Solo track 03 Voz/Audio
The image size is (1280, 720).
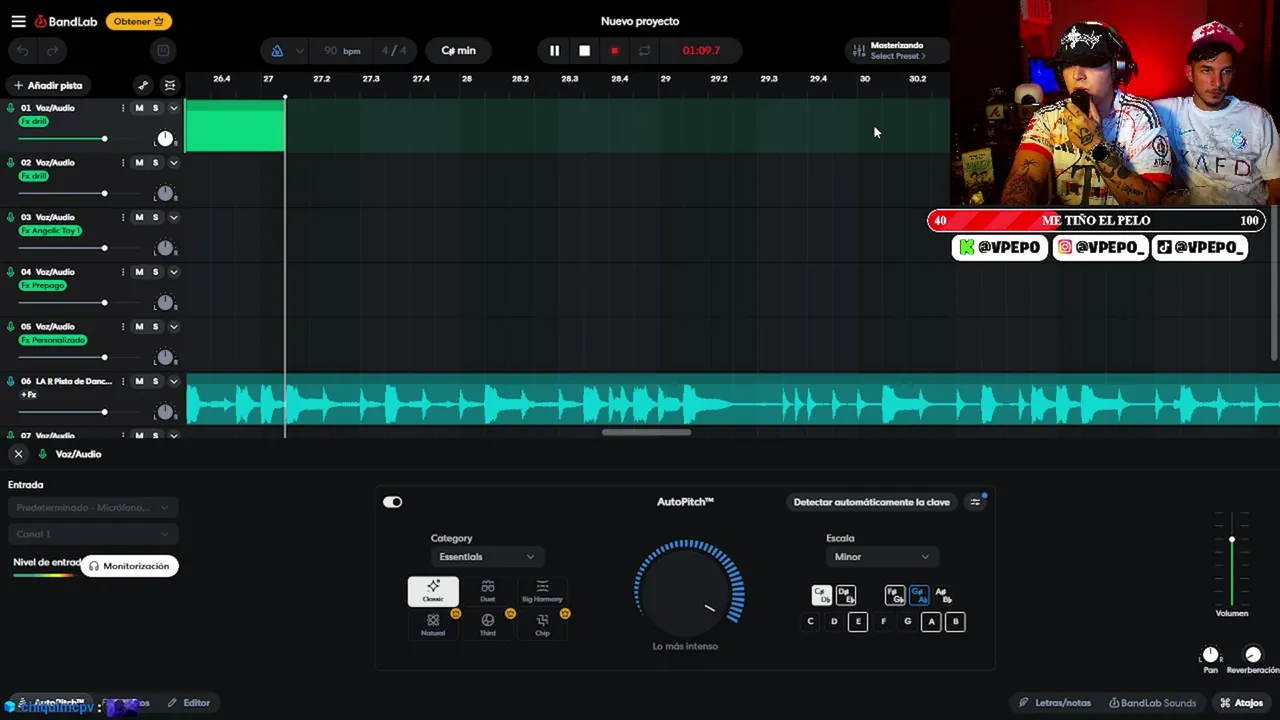tap(155, 217)
